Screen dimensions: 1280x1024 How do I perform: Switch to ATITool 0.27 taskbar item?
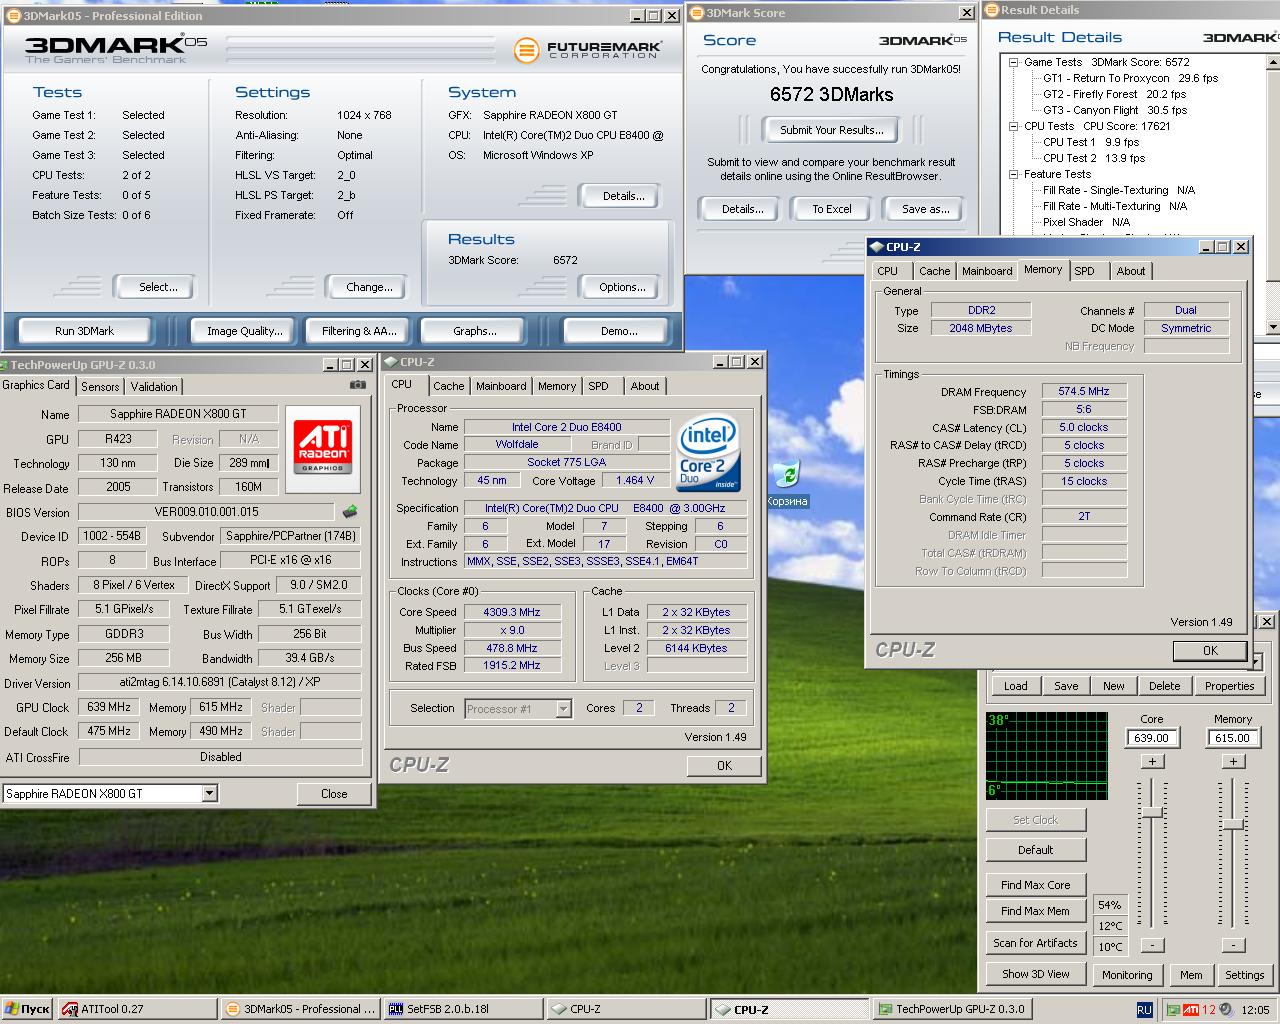tap(137, 1009)
